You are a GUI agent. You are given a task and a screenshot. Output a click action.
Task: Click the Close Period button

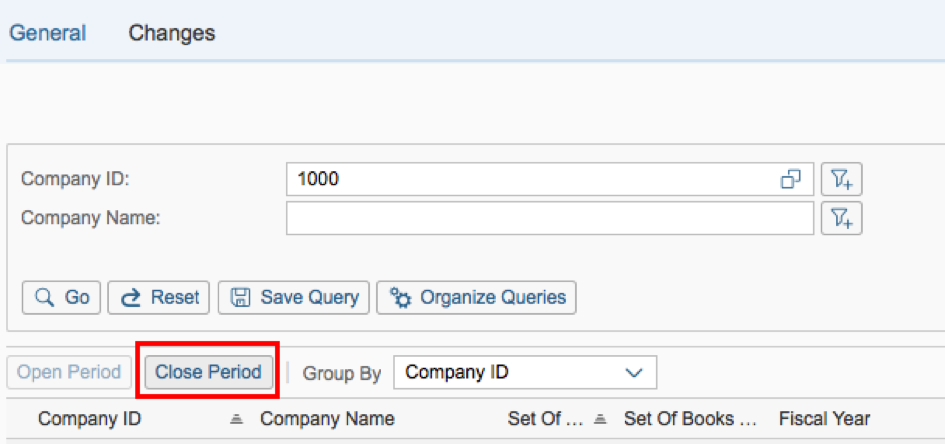click(209, 372)
